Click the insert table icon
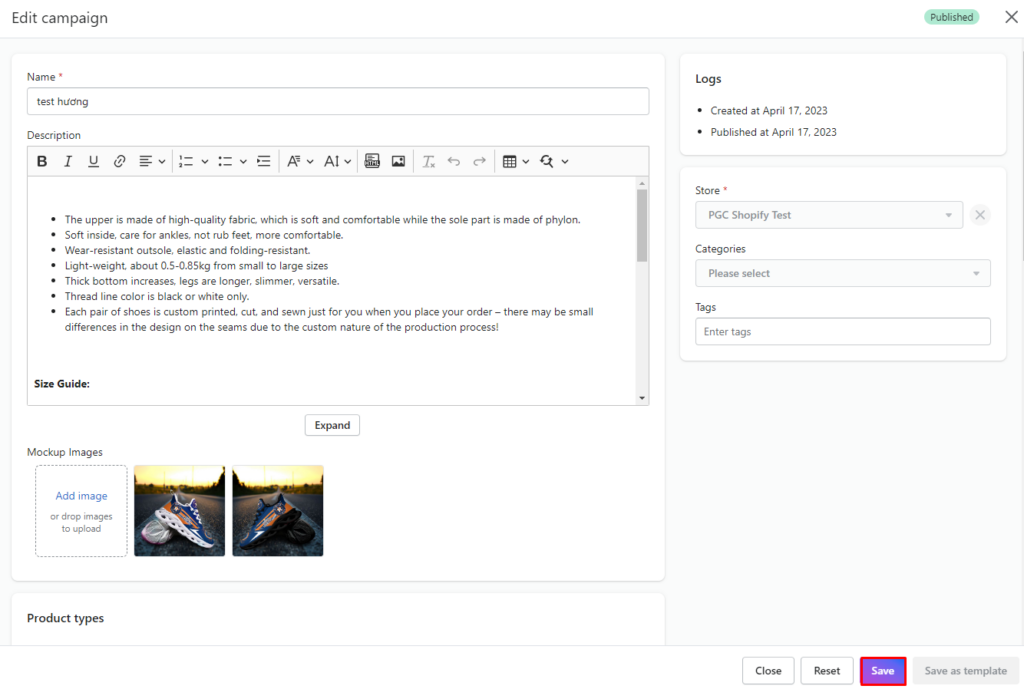The height and width of the screenshot is (689, 1024). 510,161
